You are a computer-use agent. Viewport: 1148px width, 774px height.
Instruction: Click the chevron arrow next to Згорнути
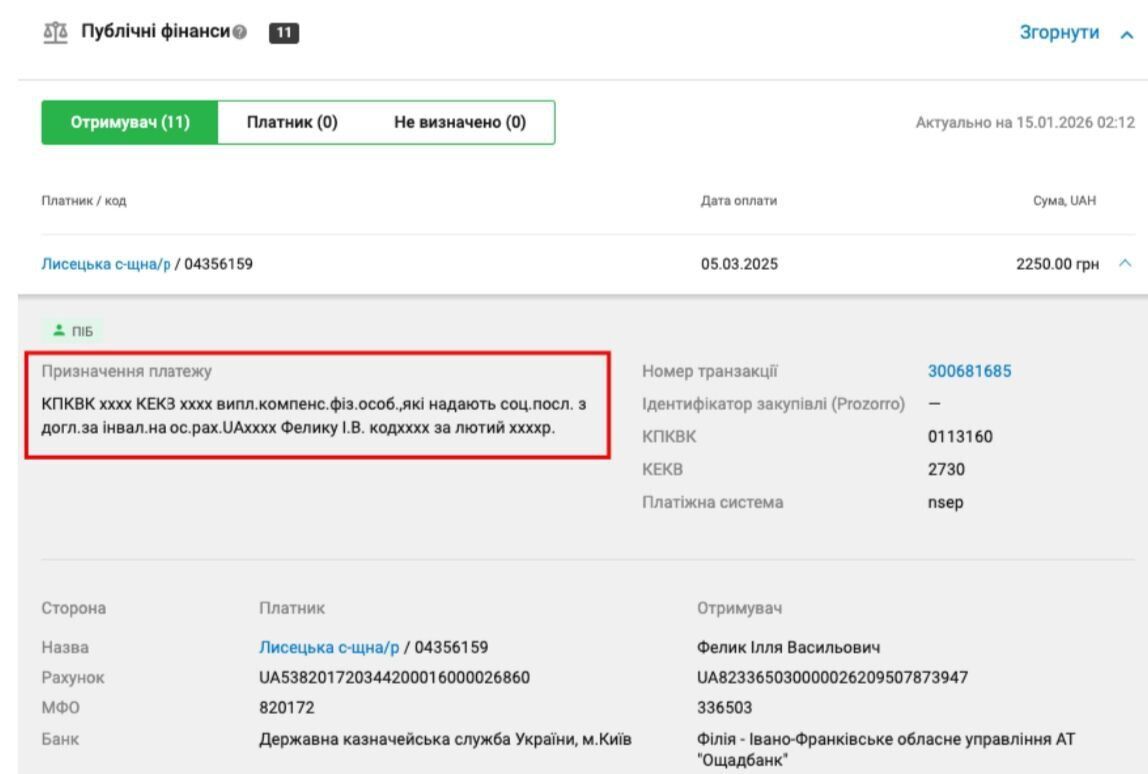pyautogui.click(x=1128, y=35)
